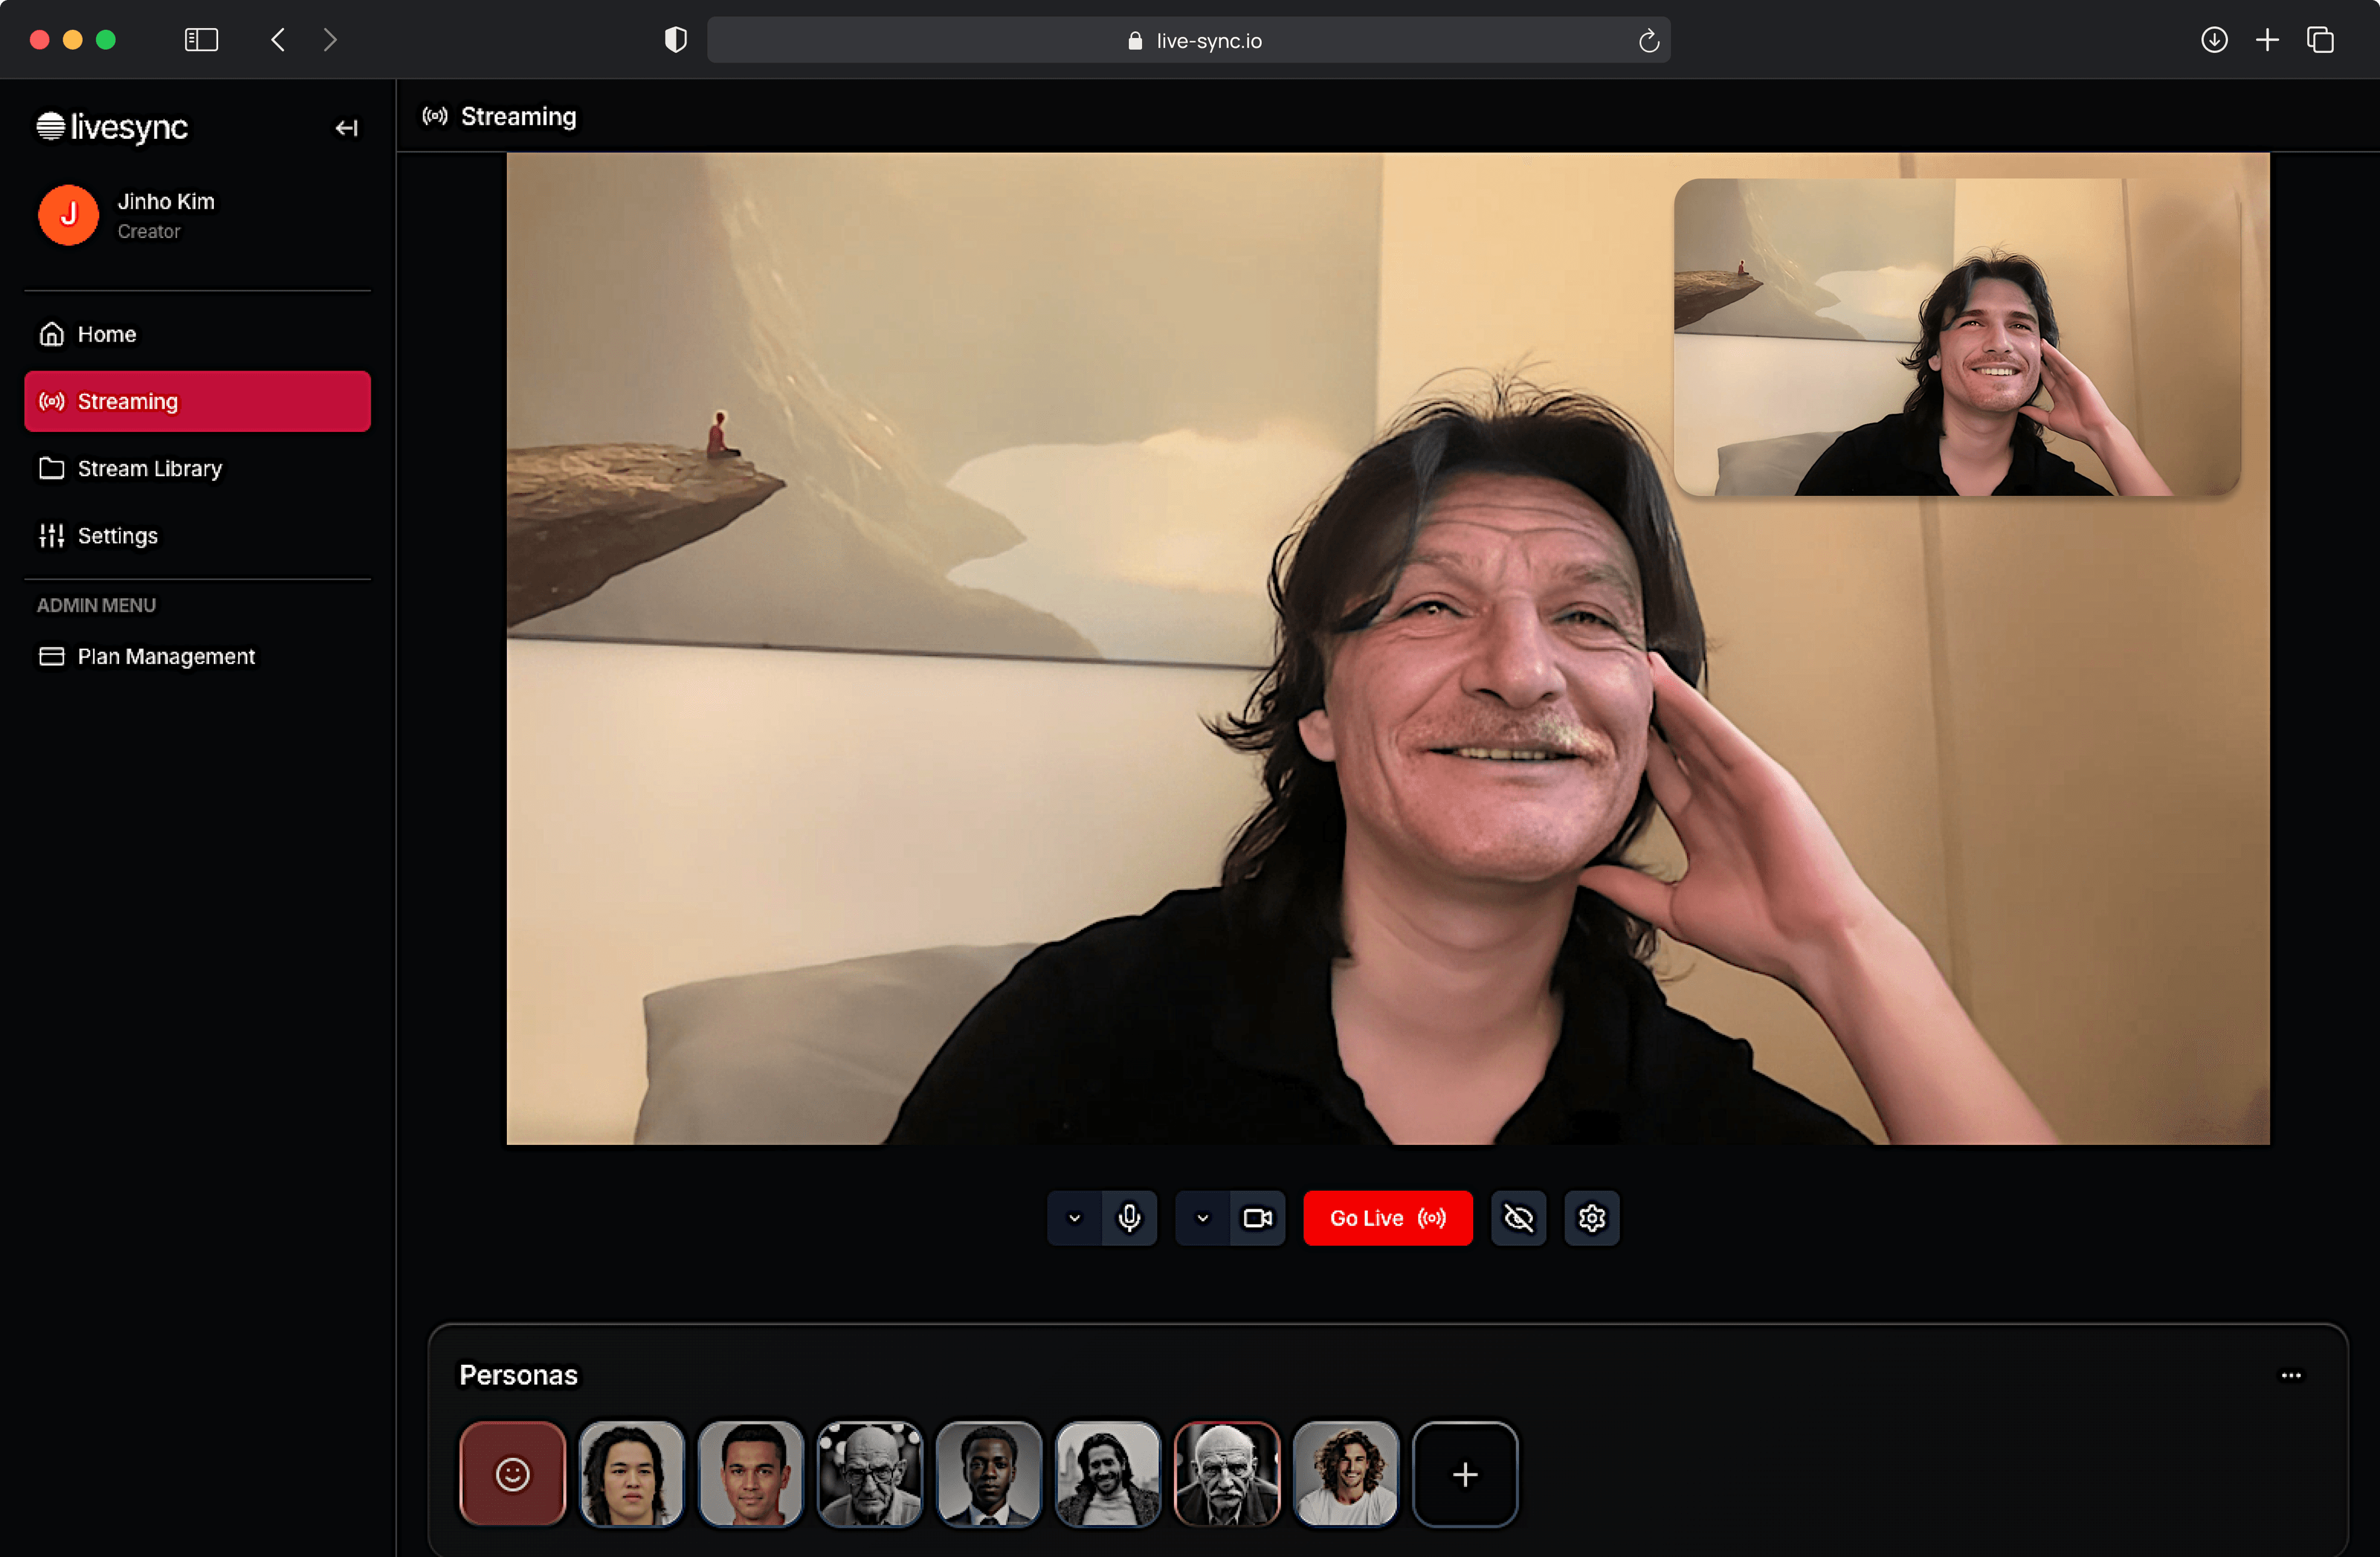The height and width of the screenshot is (1557, 2380).
Task: Reload the page in address bar
Action: tap(1648, 41)
